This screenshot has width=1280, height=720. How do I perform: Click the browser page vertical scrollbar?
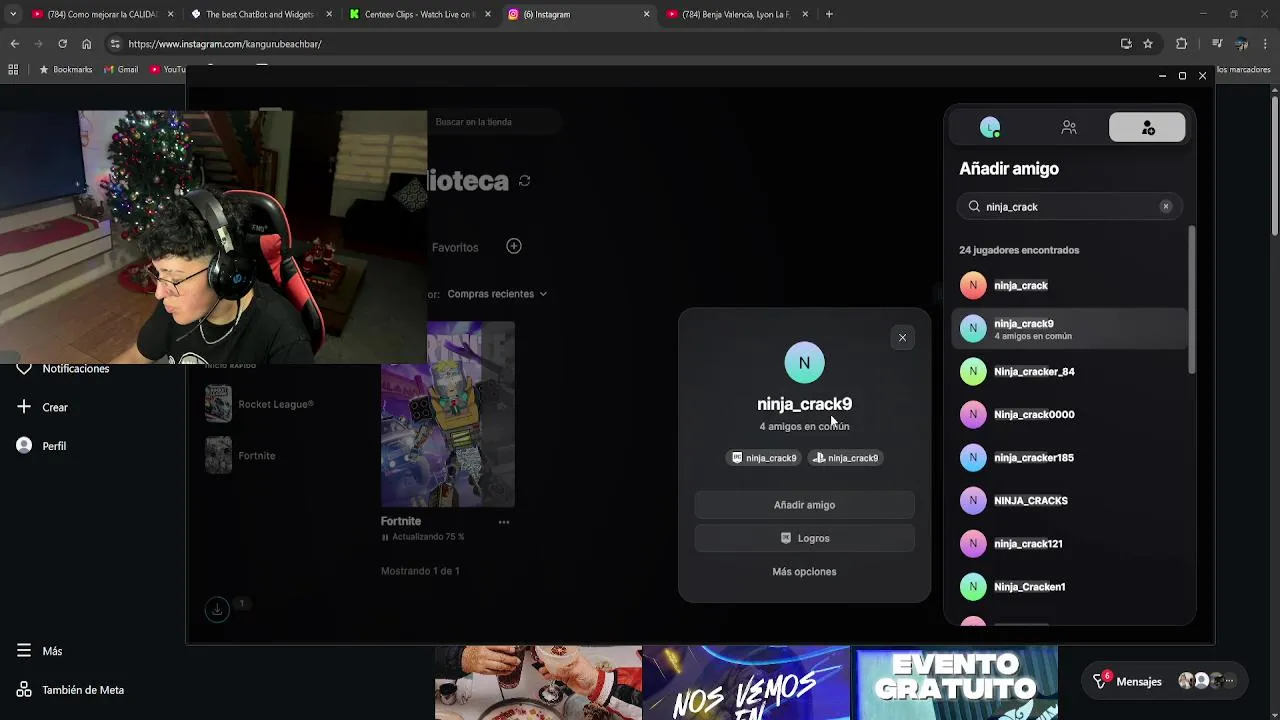pos(1274,165)
